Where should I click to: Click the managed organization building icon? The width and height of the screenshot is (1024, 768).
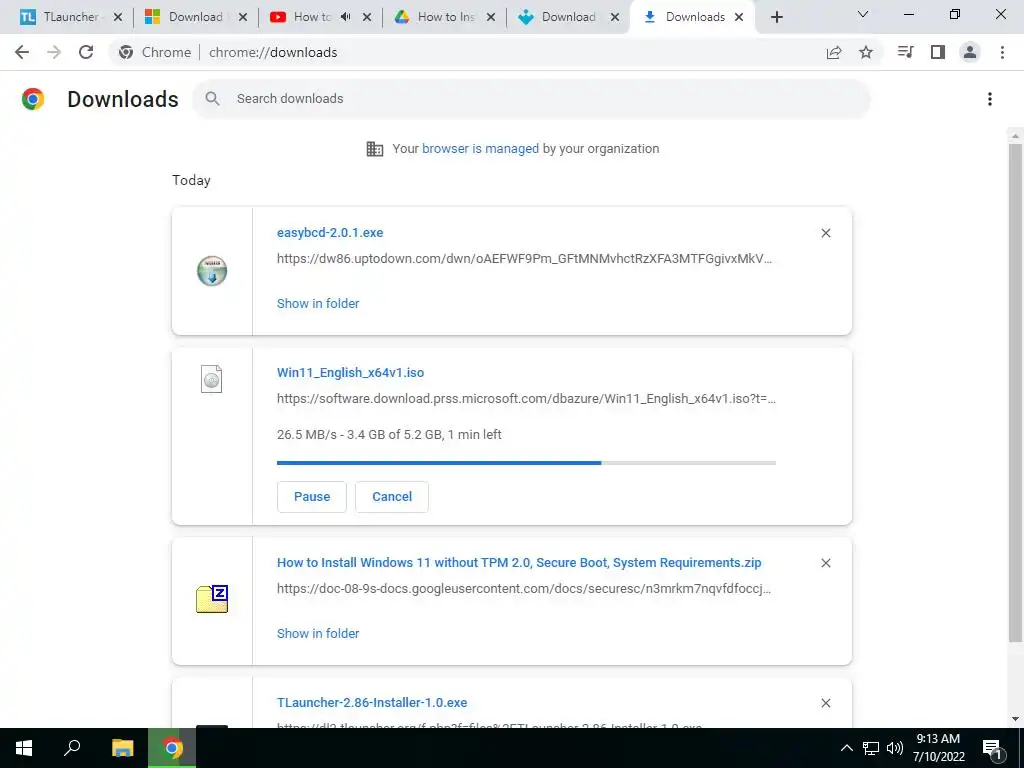[x=375, y=149]
